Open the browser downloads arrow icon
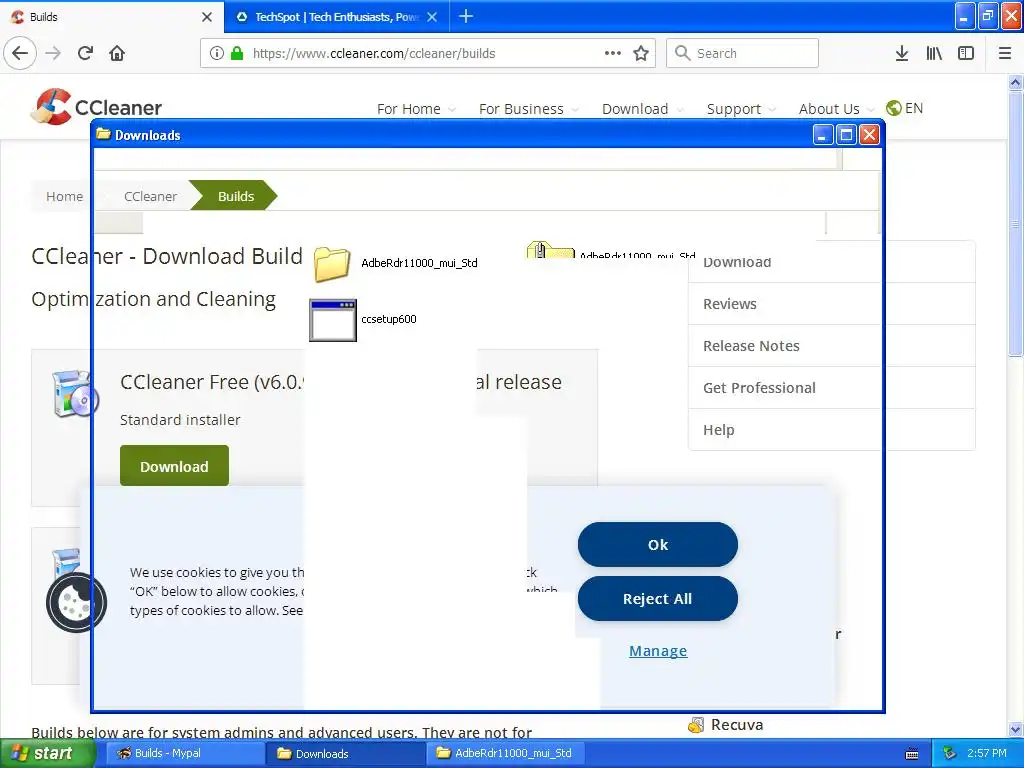This screenshot has width=1024, height=768. click(x=902, y=53)
